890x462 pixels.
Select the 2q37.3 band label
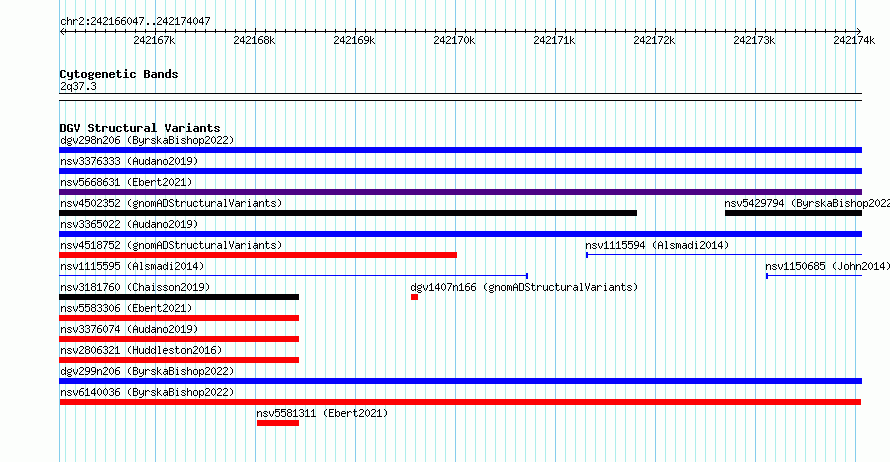[78, 86]
